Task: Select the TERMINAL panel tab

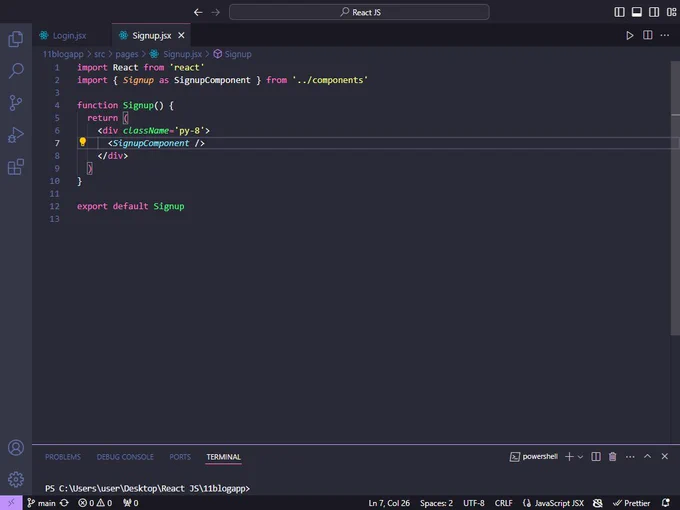Action: (x=223, y=457)
